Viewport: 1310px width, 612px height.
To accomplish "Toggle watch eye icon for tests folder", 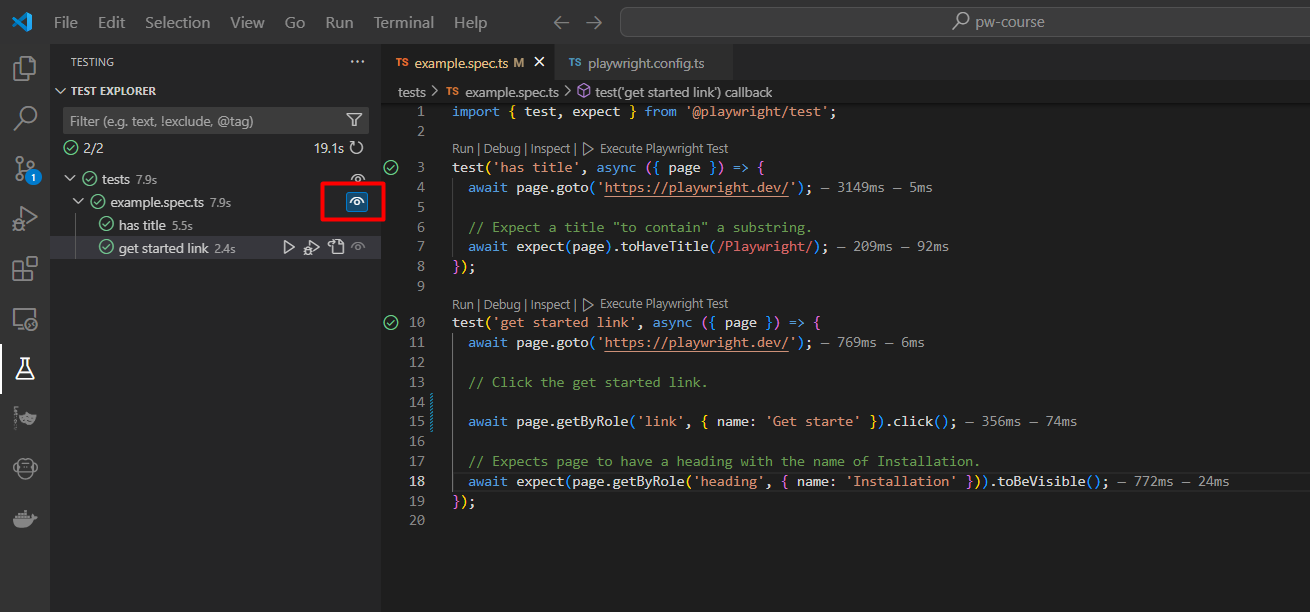I will pyautogui.click(x=357, y=179).
